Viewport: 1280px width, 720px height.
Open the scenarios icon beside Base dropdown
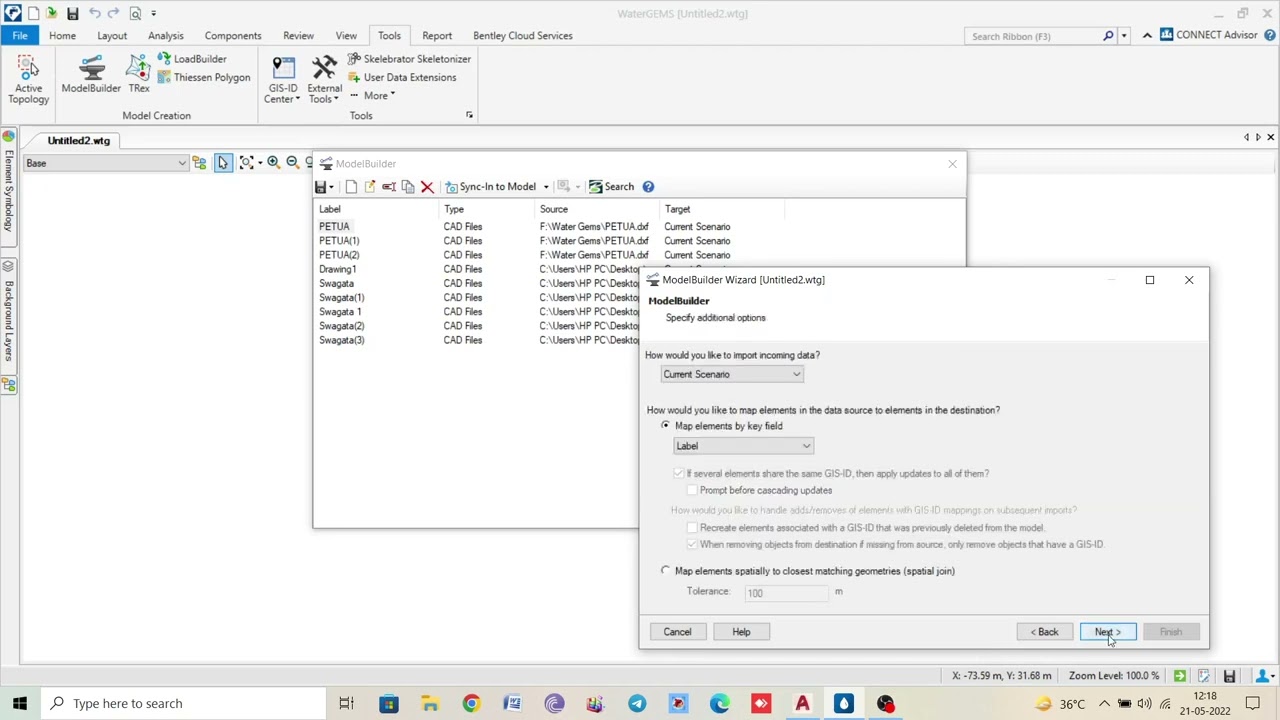pyautogui.click(x=199, y=163)
